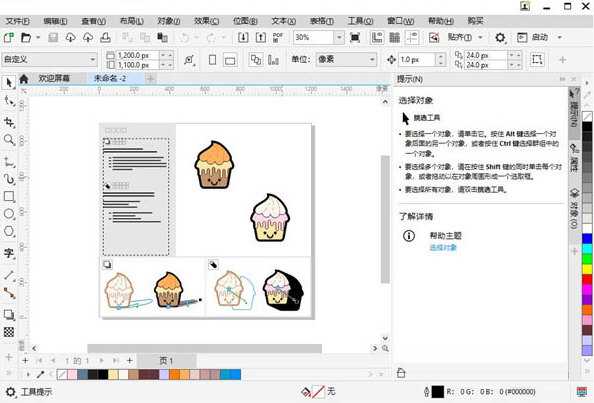Click the Paste icon

(x=163, y=37)
